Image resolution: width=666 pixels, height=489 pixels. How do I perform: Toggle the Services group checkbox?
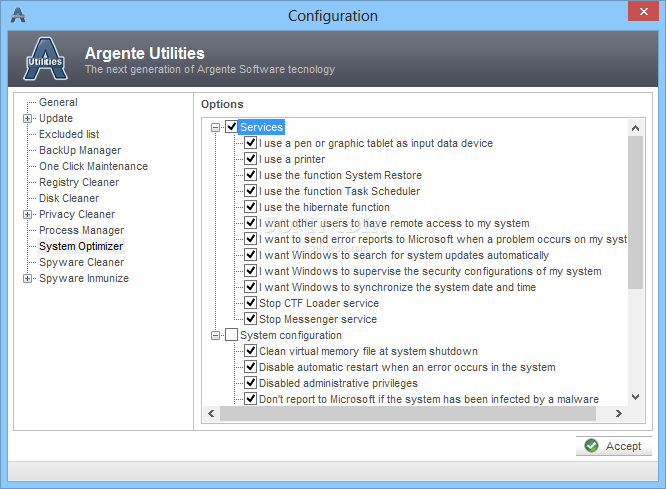[x=231, y=127]
